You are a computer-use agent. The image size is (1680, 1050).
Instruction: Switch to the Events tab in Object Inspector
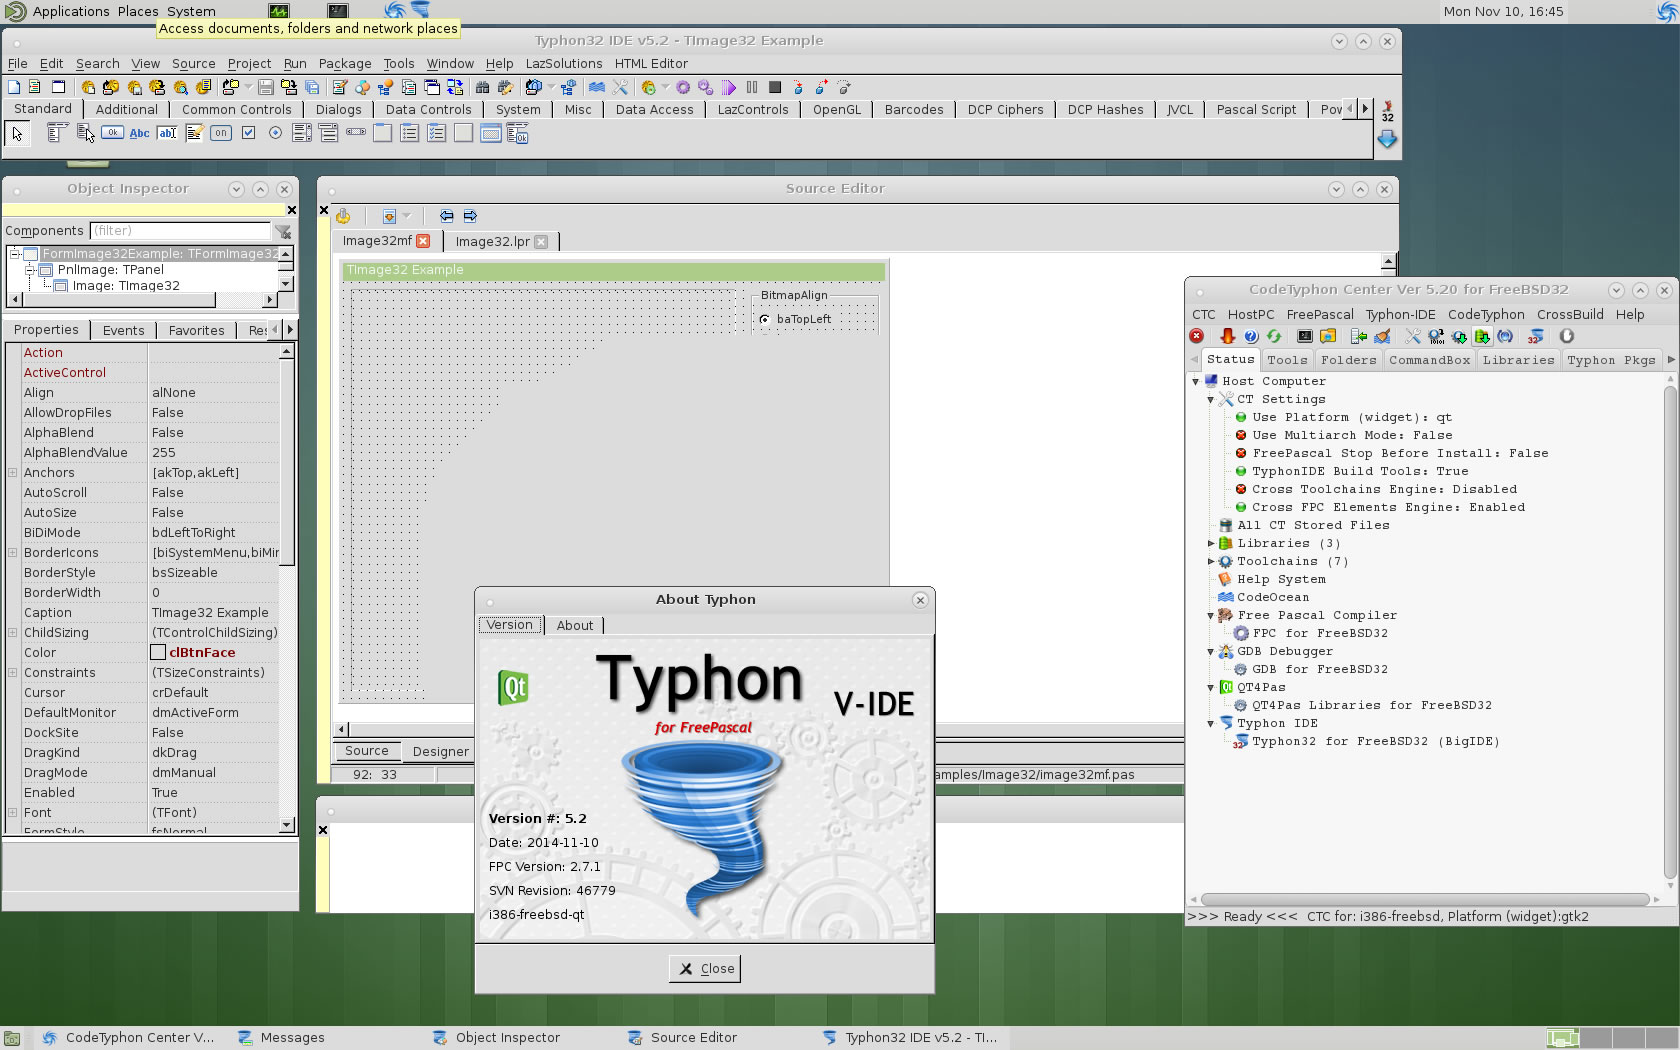coord(123,330)
